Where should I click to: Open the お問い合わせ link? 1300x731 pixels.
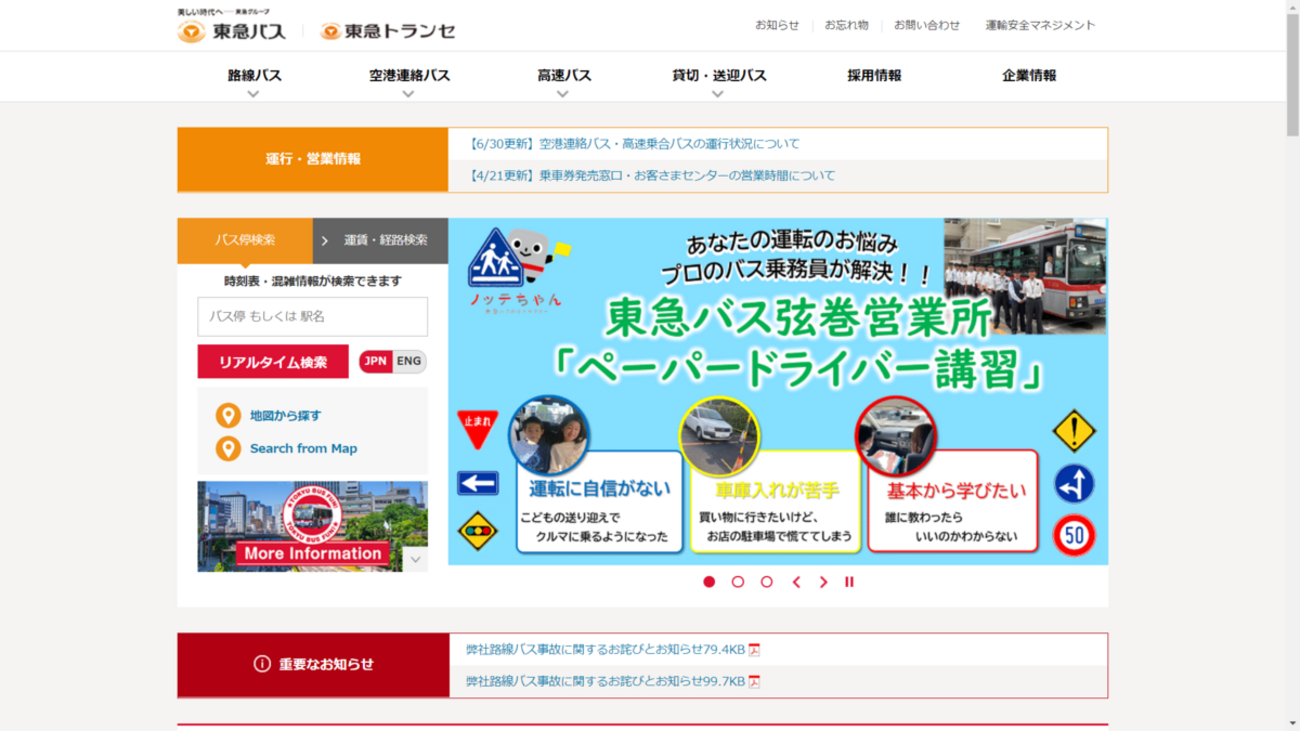[927, 25]
